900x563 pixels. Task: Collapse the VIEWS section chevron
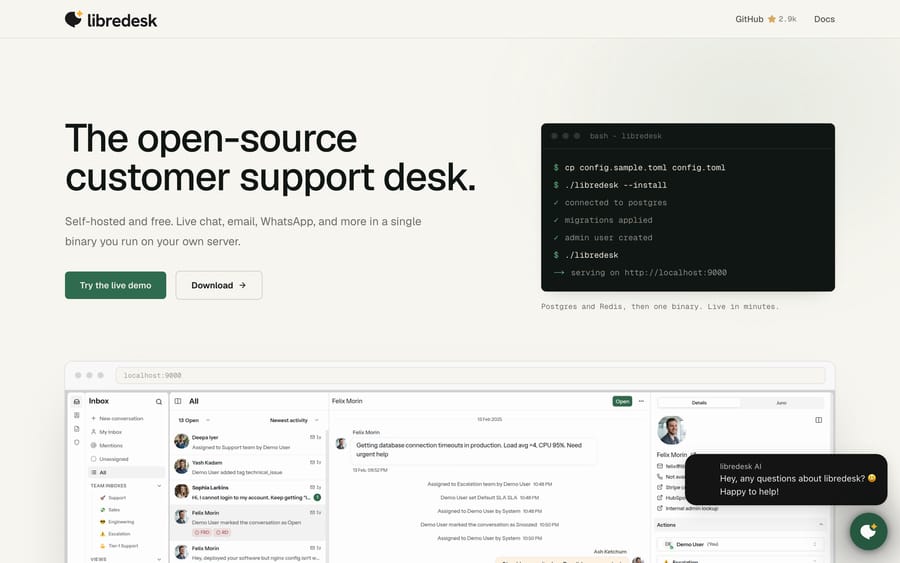point(159,559)
